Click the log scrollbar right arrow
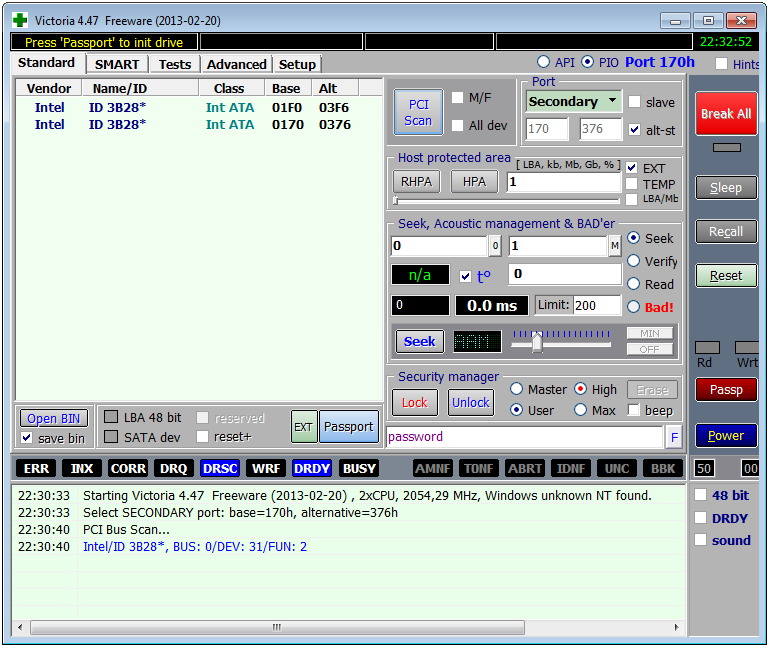770x648 pixels. (x=676, y=627)
